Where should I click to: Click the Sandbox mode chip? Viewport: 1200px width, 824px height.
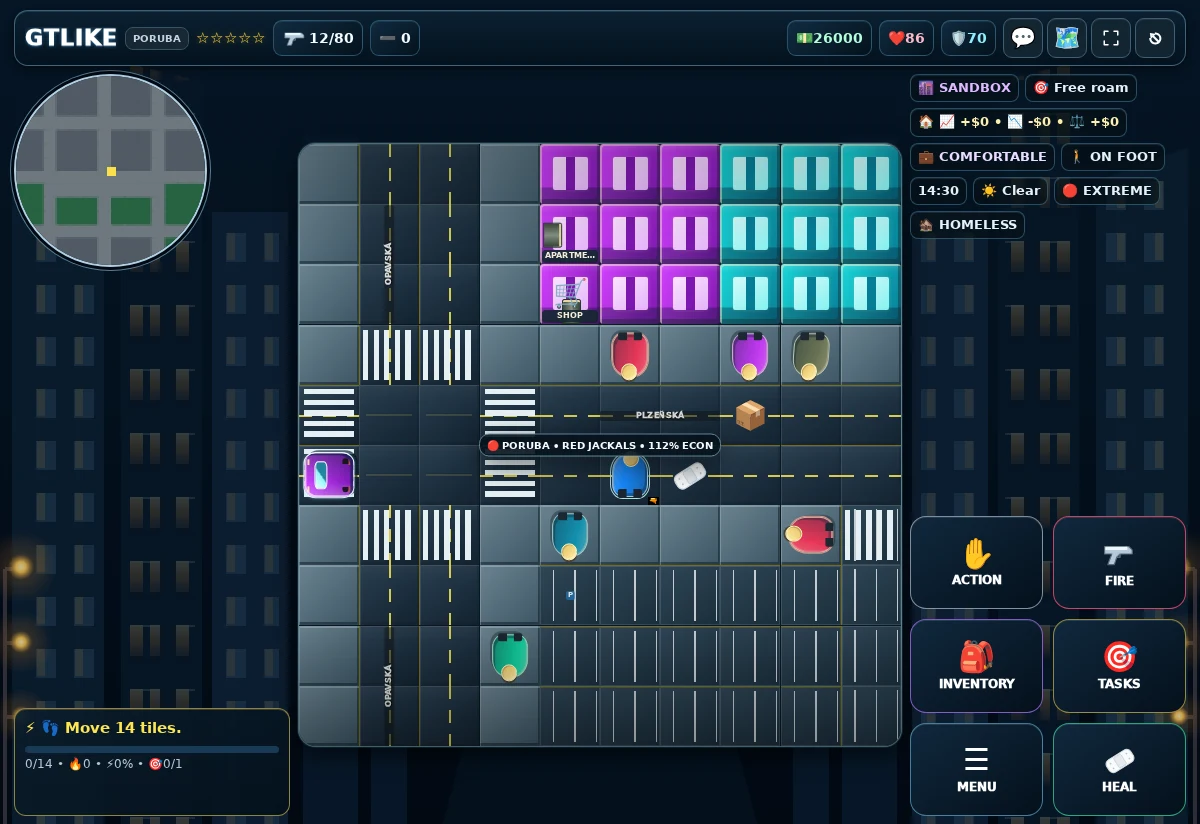coord(964,88)
